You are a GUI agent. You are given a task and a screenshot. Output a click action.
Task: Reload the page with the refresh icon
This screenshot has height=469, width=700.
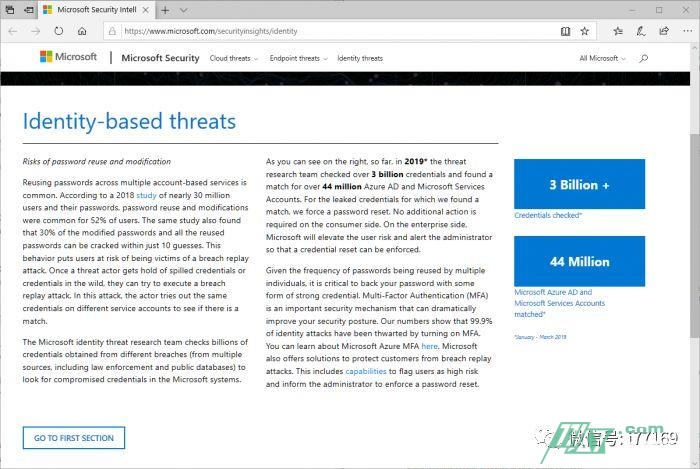click(x=58, y=31)
